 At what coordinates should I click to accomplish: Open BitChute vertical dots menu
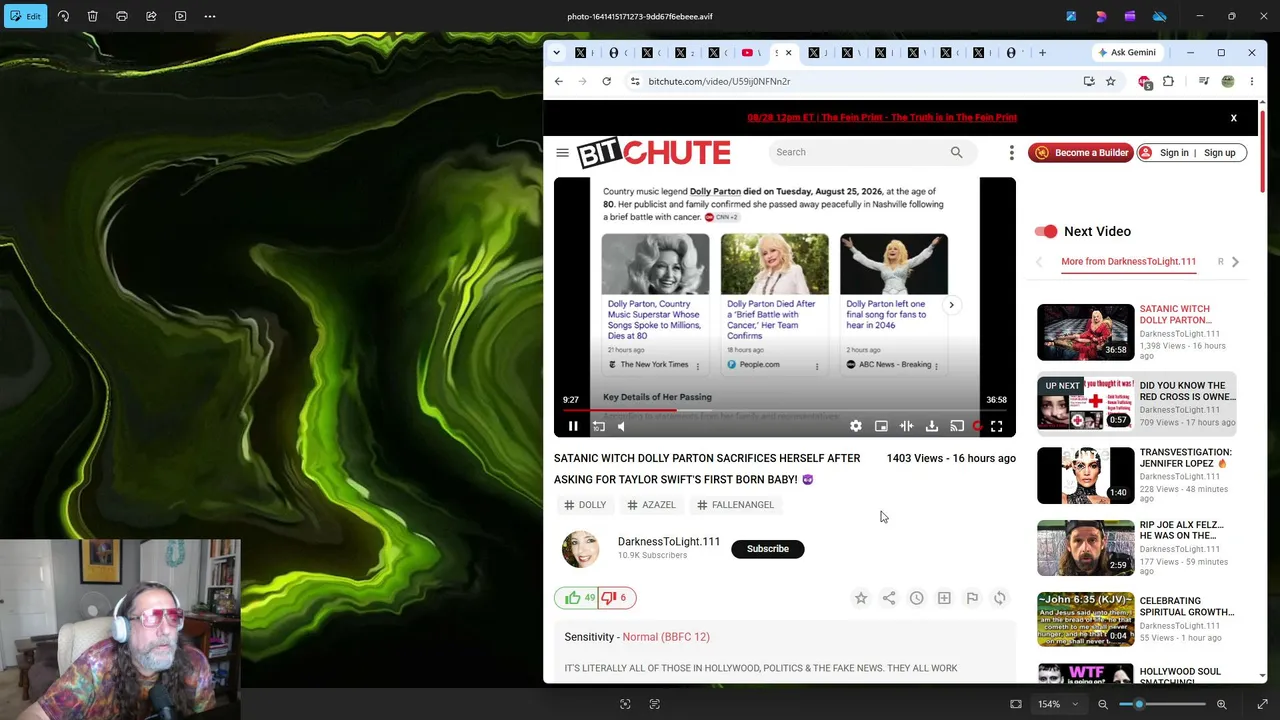[1012, 153]
